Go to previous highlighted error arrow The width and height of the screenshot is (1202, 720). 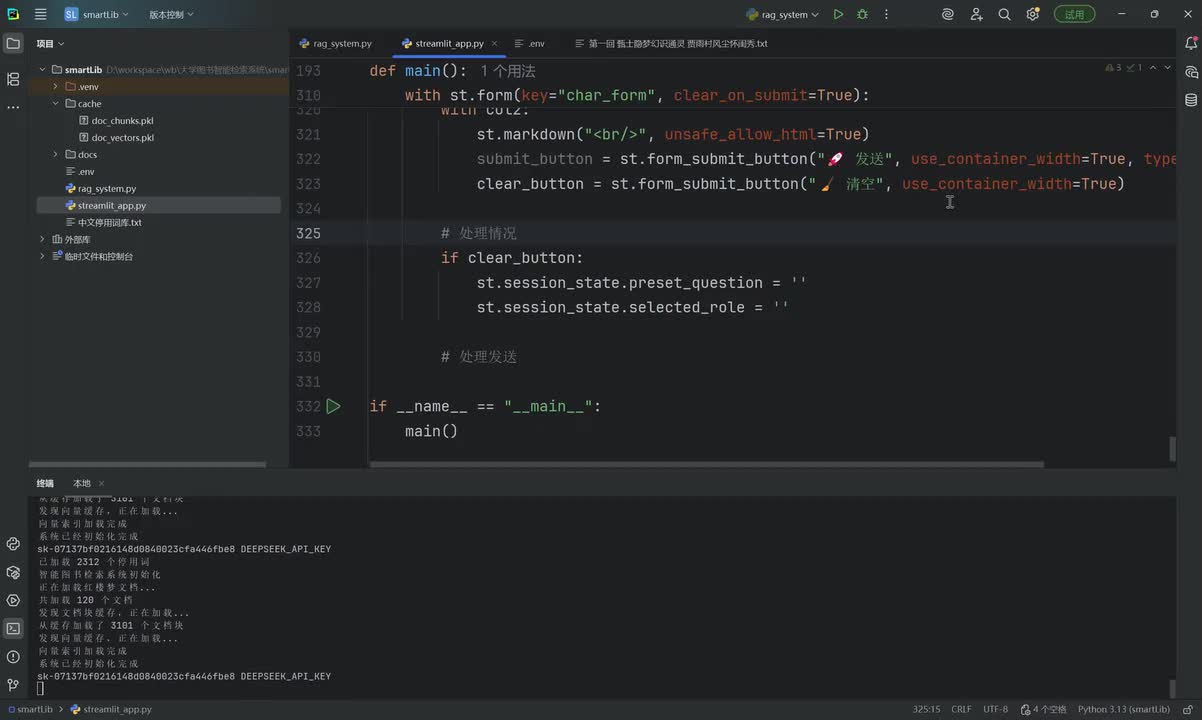pyautogui.click(x=1153, y=68)
